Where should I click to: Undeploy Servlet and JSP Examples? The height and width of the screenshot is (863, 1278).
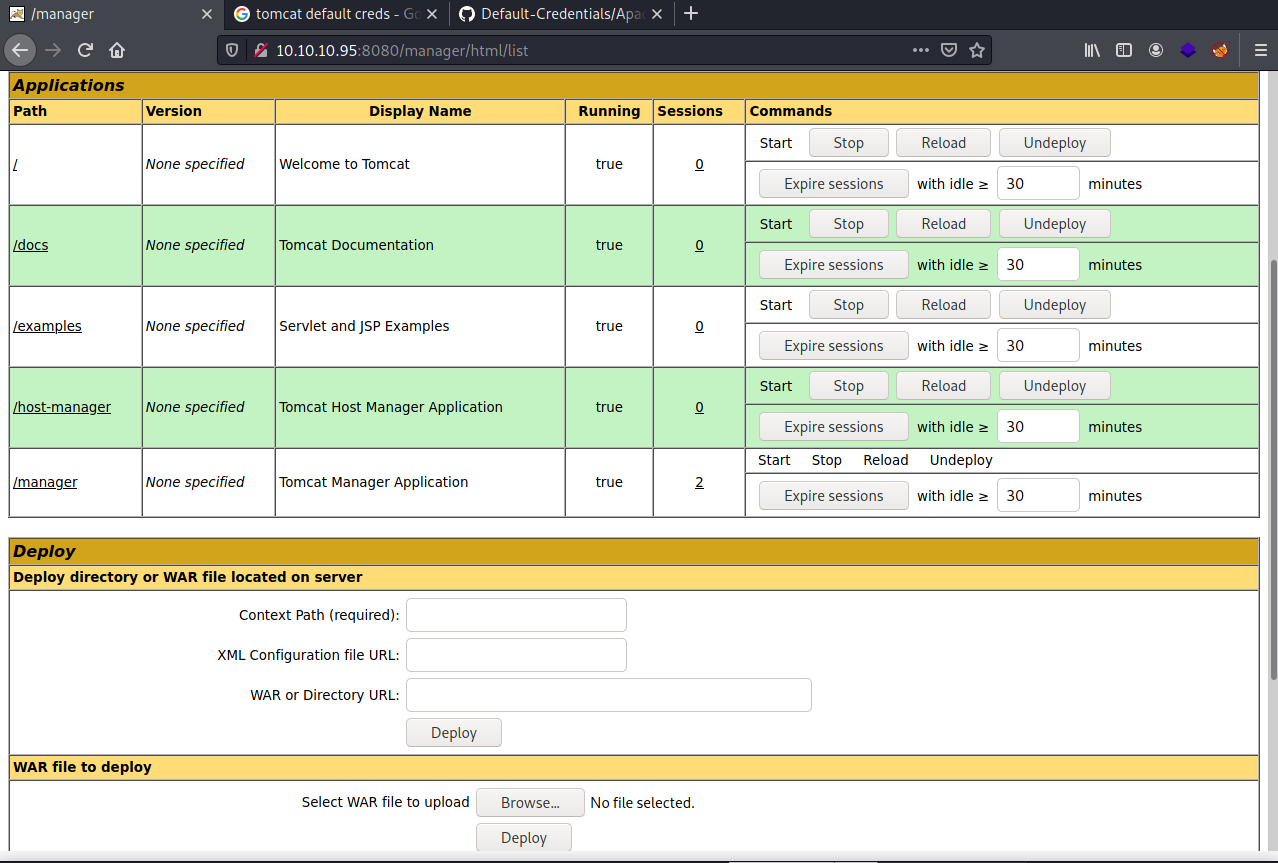point(1054,305)
